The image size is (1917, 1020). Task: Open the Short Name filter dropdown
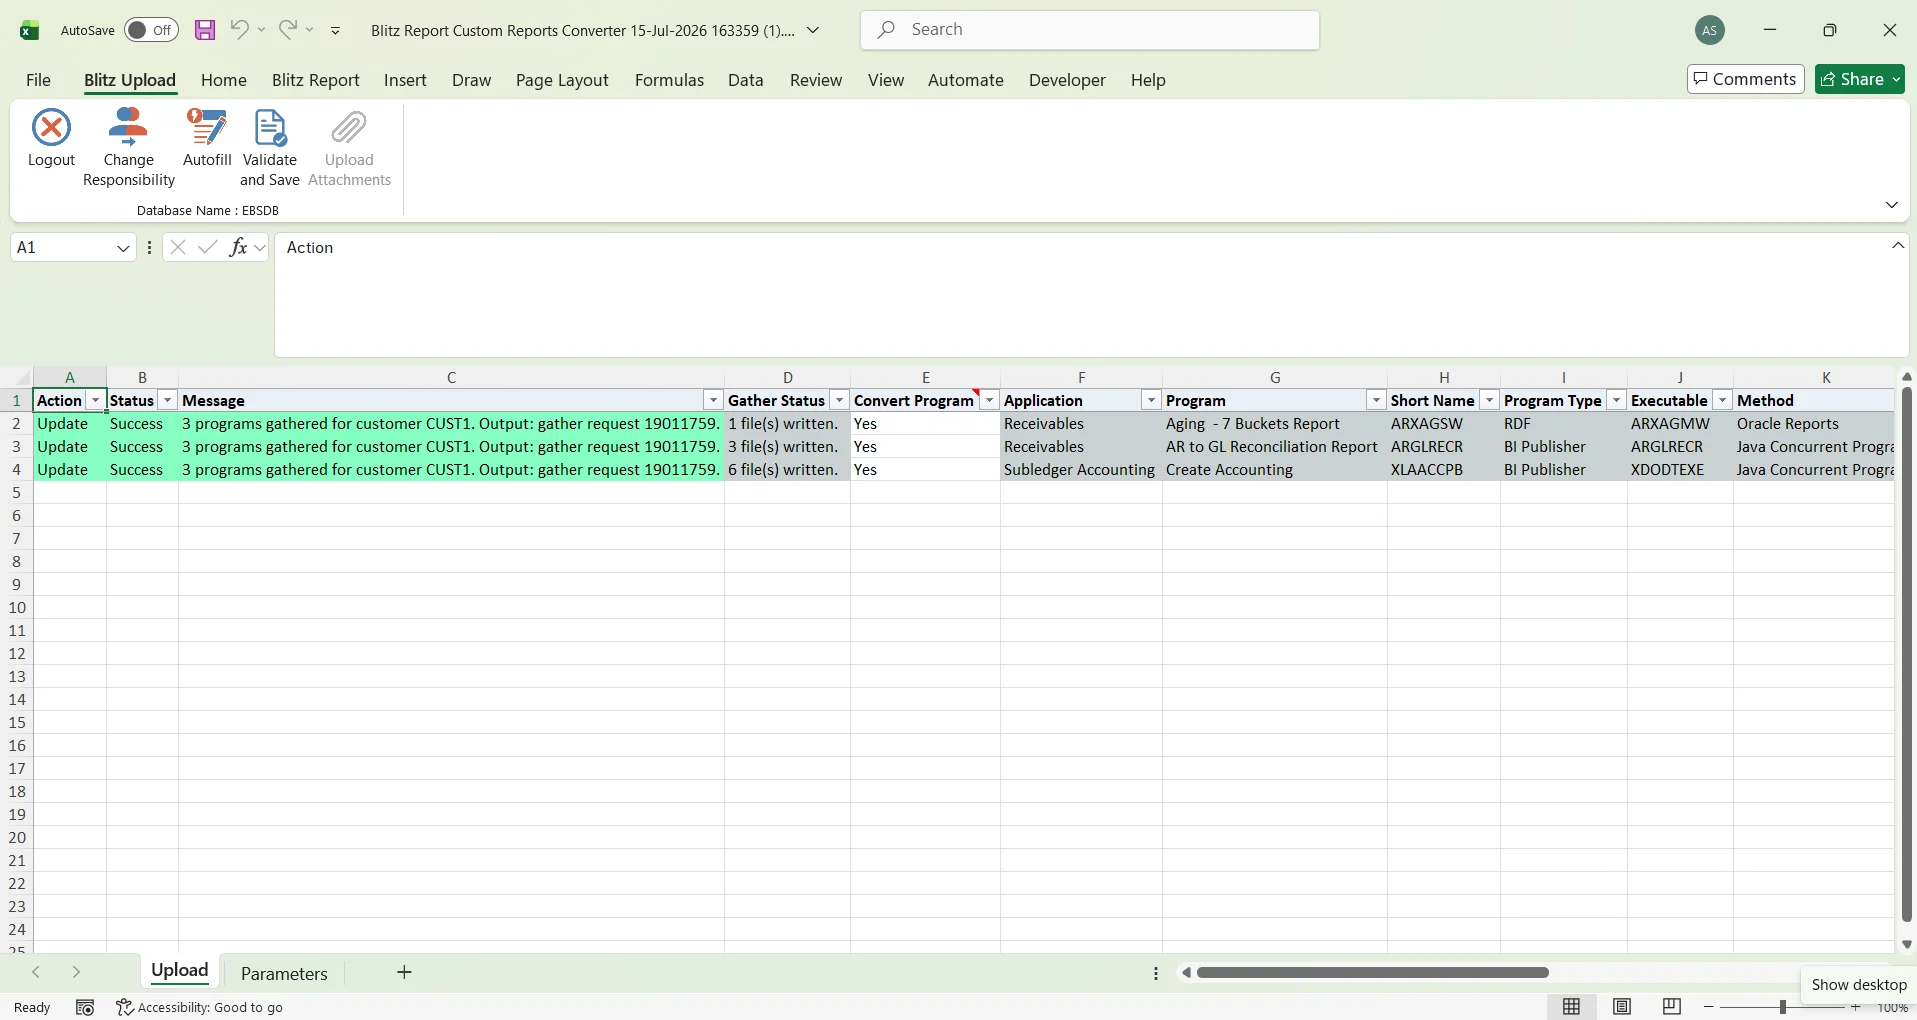coord(1490,401)
